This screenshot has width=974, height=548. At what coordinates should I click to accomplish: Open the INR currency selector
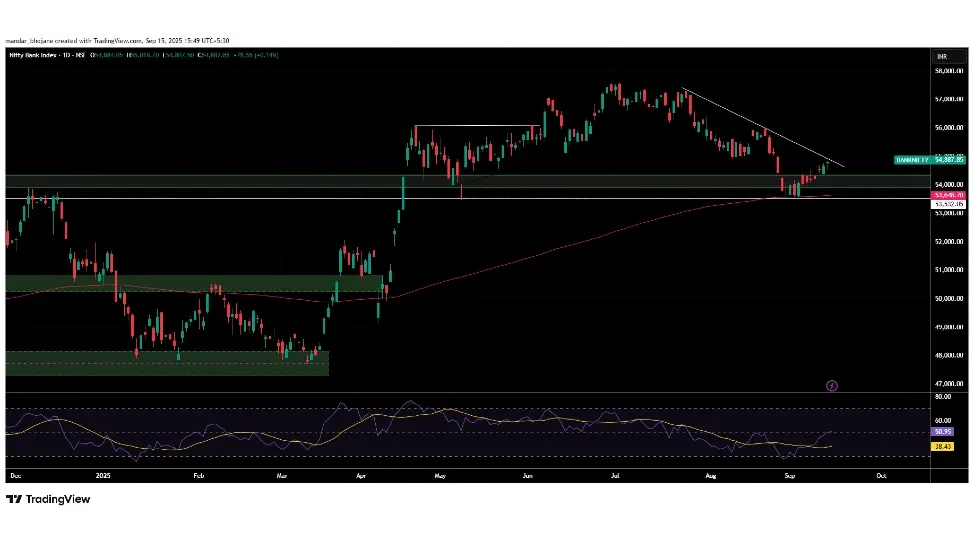(x=950, y=57)
